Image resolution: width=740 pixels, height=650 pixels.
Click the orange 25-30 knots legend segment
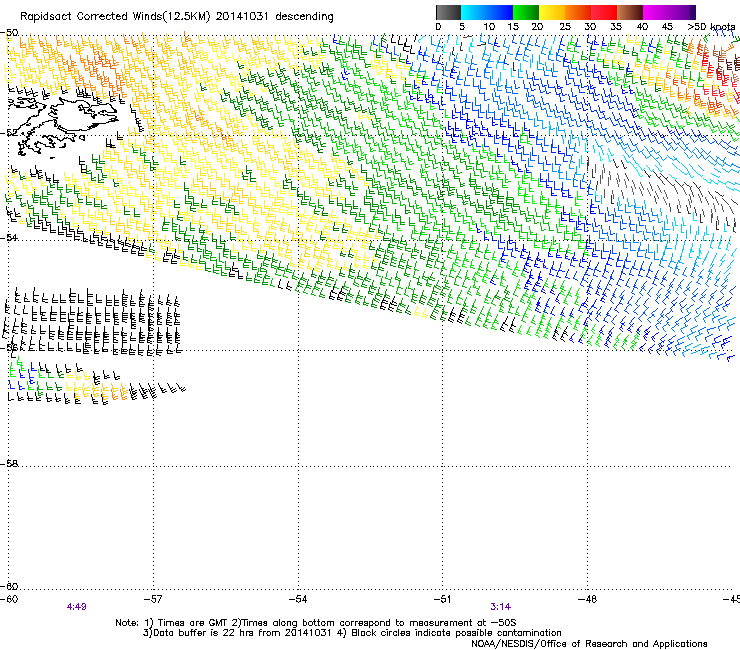coord(578,12)
